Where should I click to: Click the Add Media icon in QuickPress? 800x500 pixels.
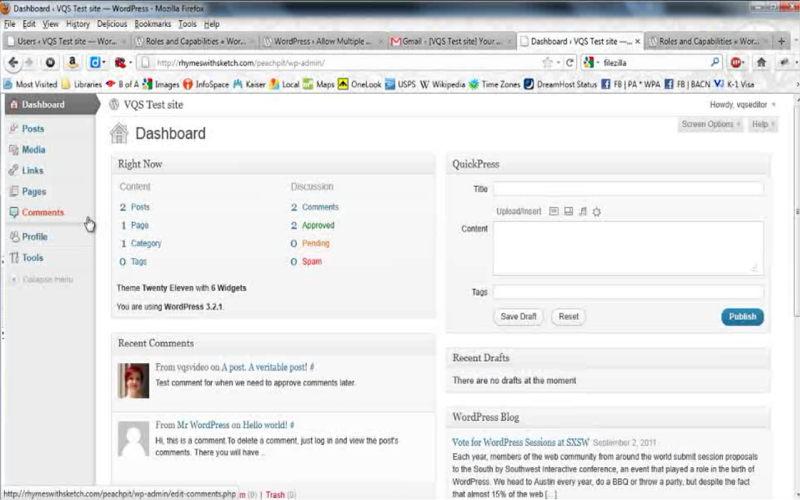pos(596,211)
